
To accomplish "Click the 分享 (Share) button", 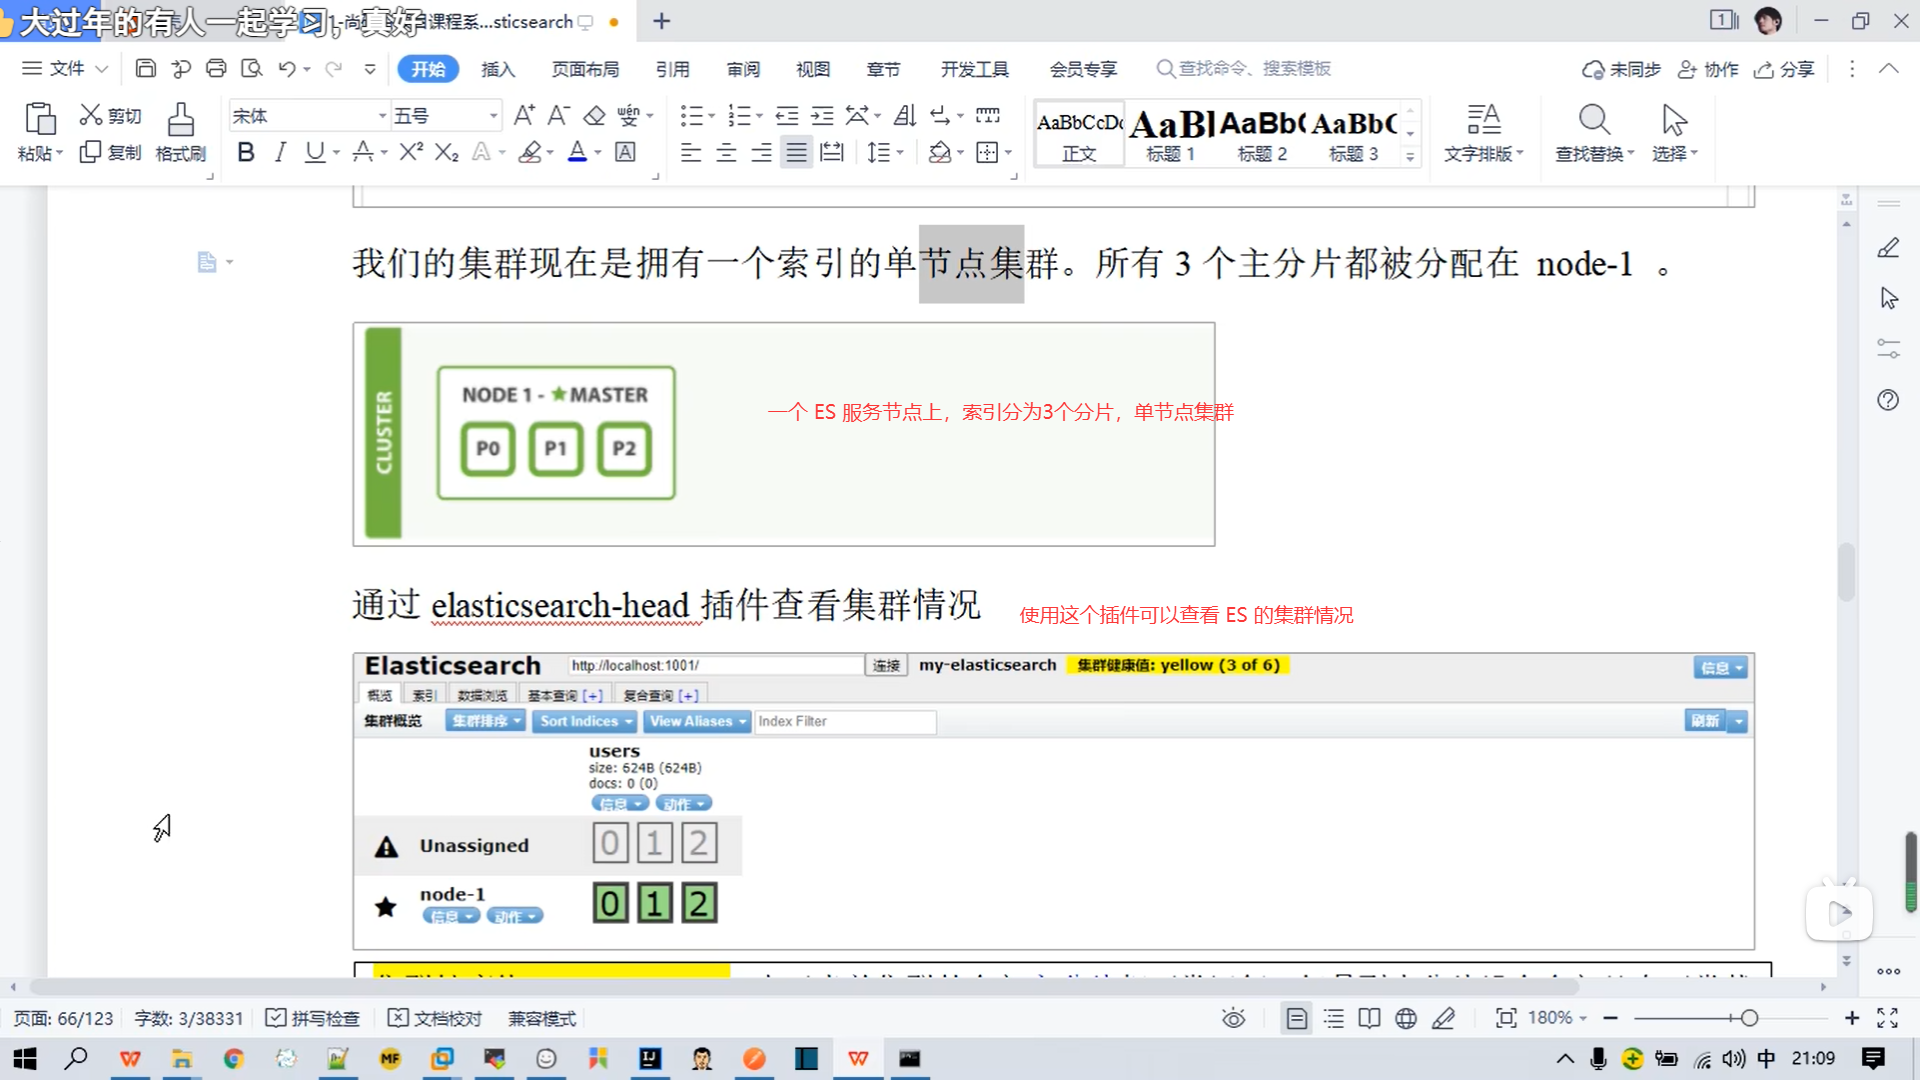I will (1785, 69).
